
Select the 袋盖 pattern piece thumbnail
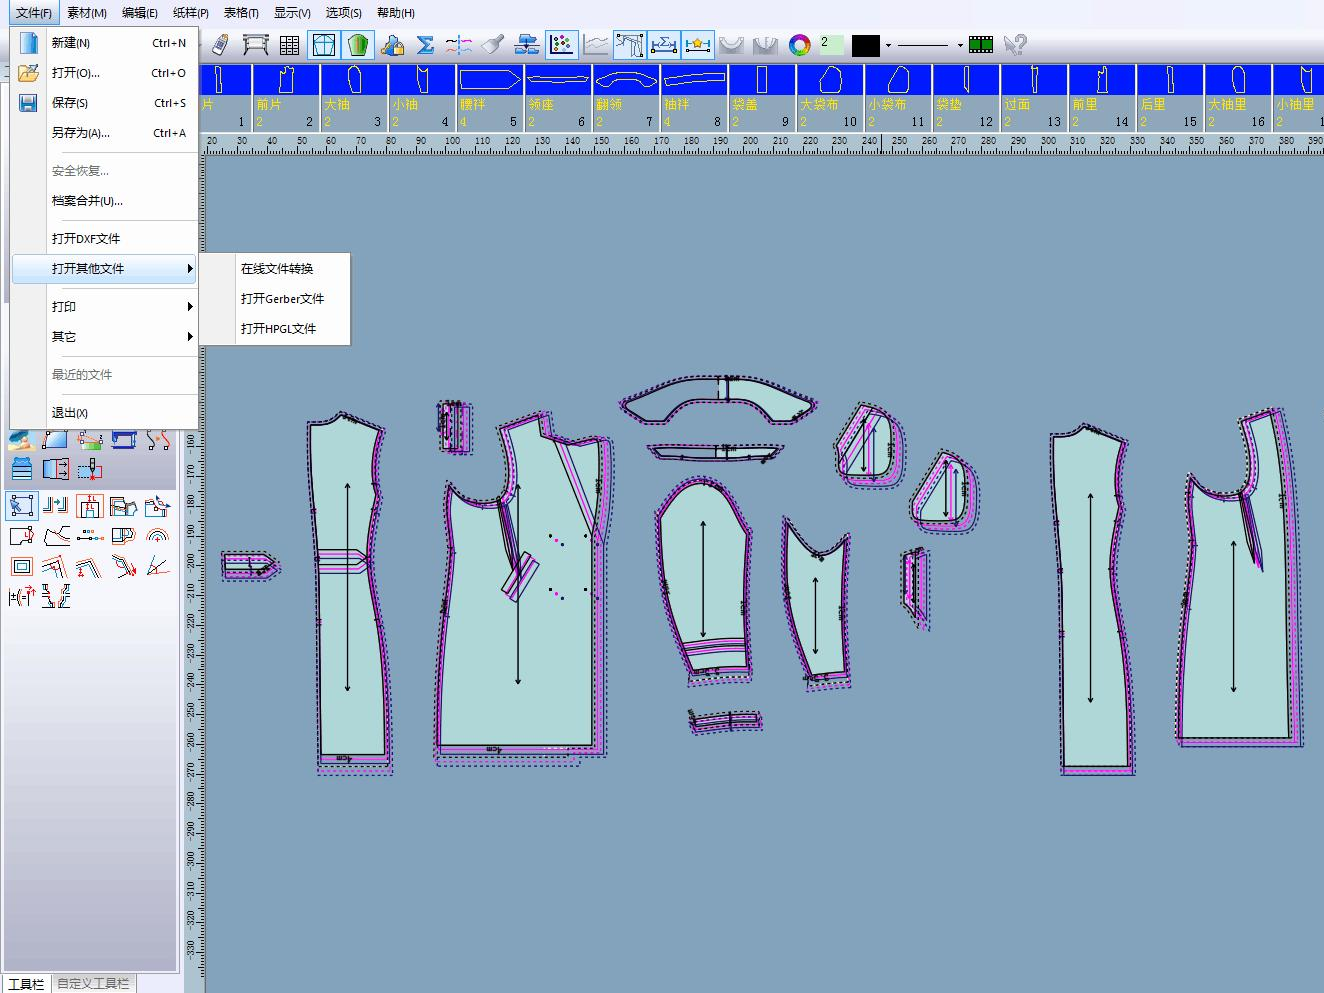(x=761, y=97)
